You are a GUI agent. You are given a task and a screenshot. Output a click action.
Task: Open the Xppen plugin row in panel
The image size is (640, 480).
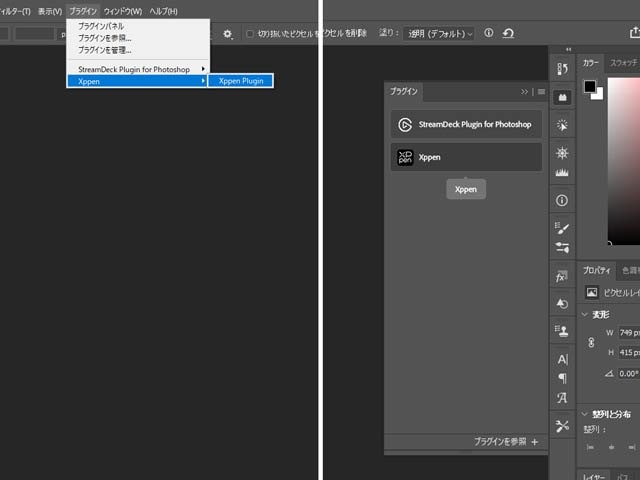point(466,157)
